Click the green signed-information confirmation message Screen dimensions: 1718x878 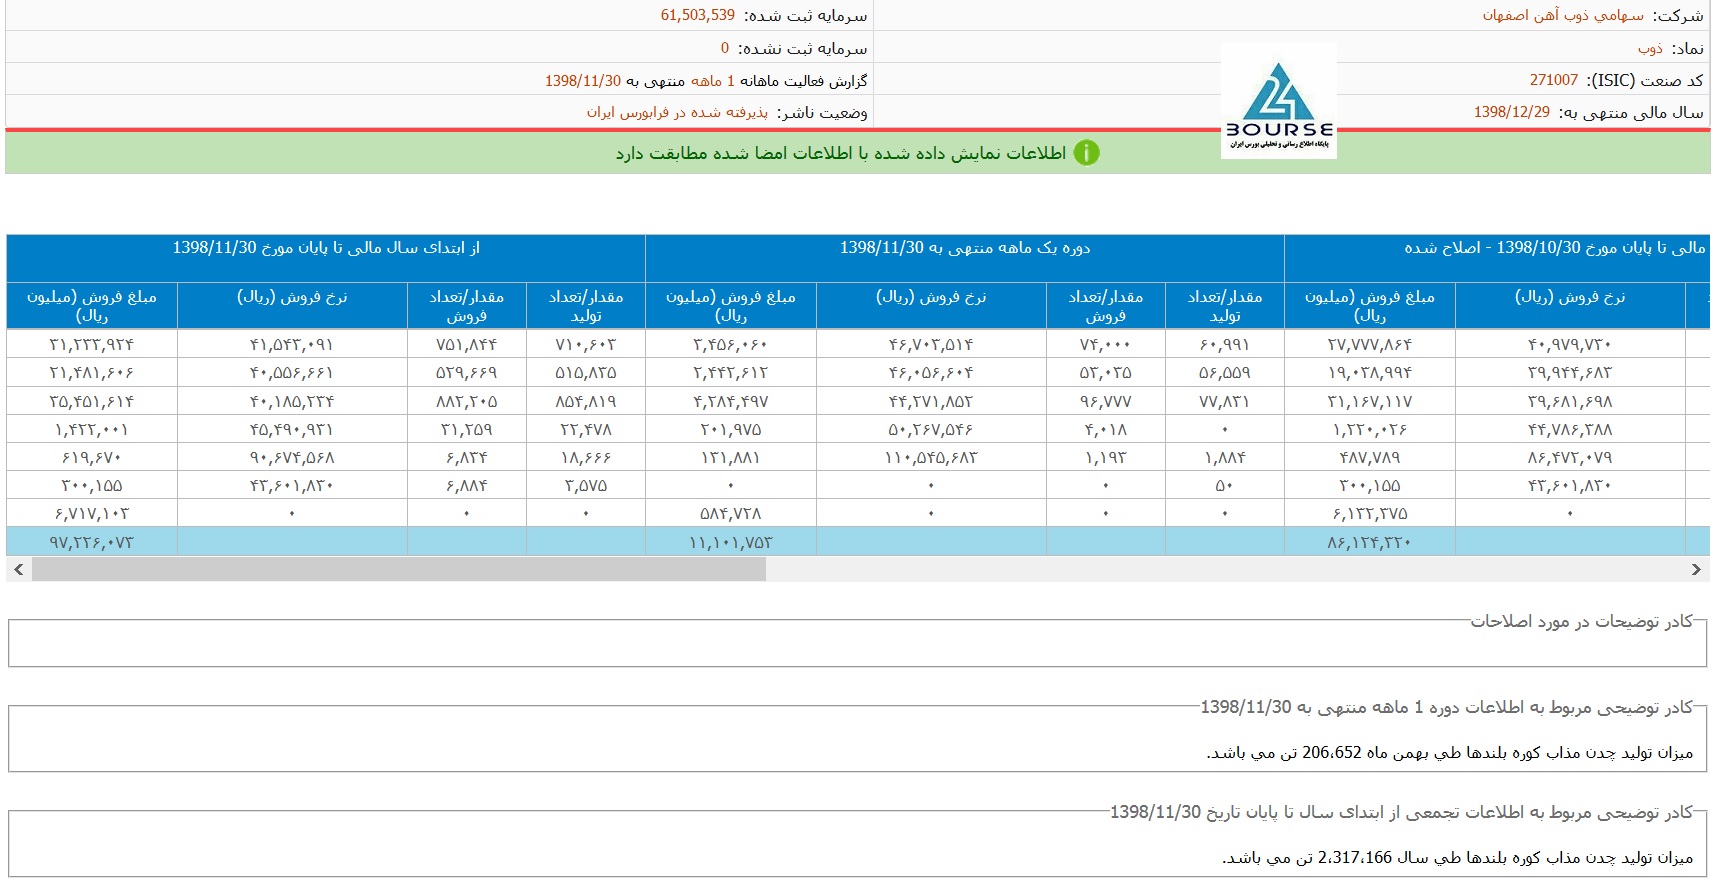[840, 153]
